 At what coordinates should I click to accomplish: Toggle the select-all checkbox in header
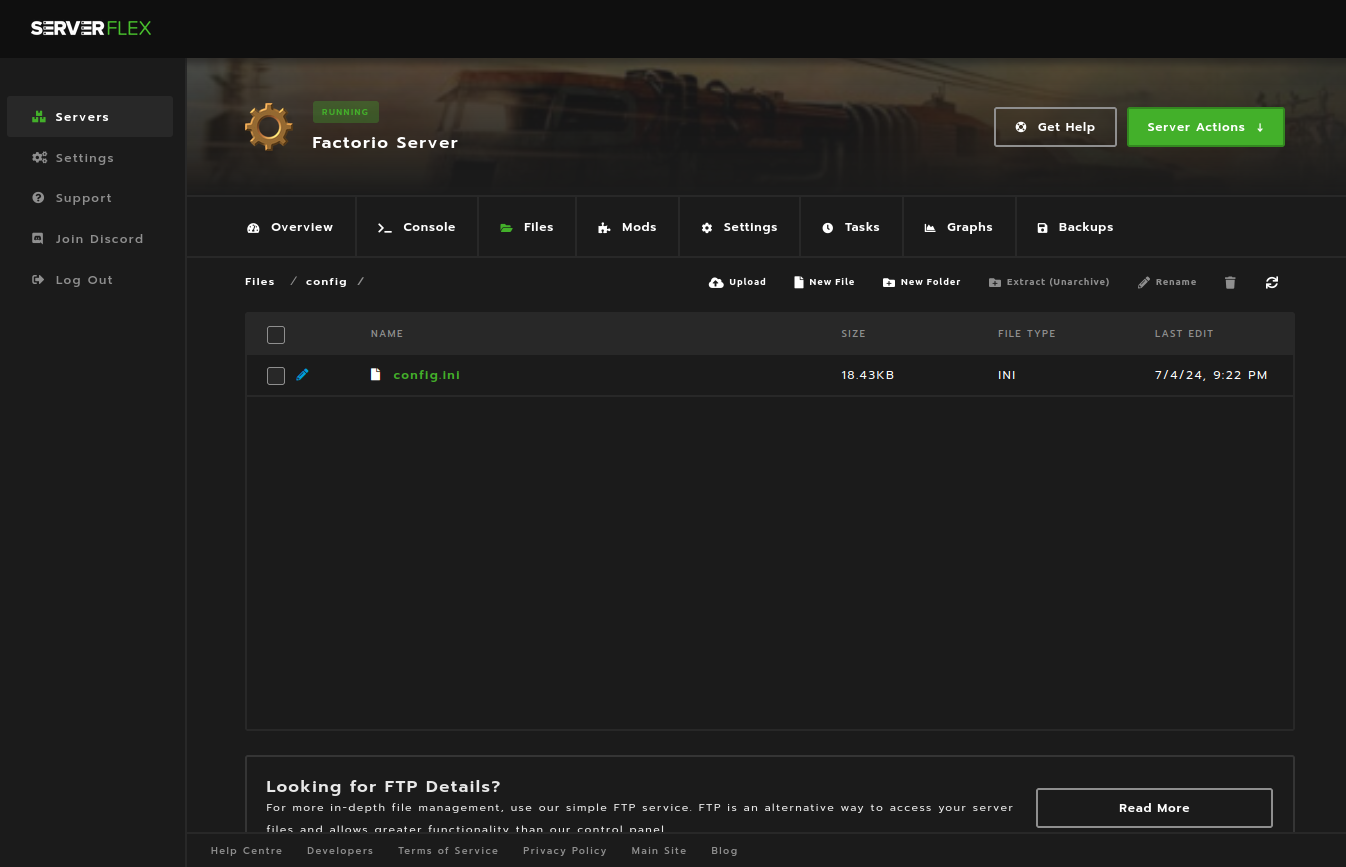coord(276,335)
